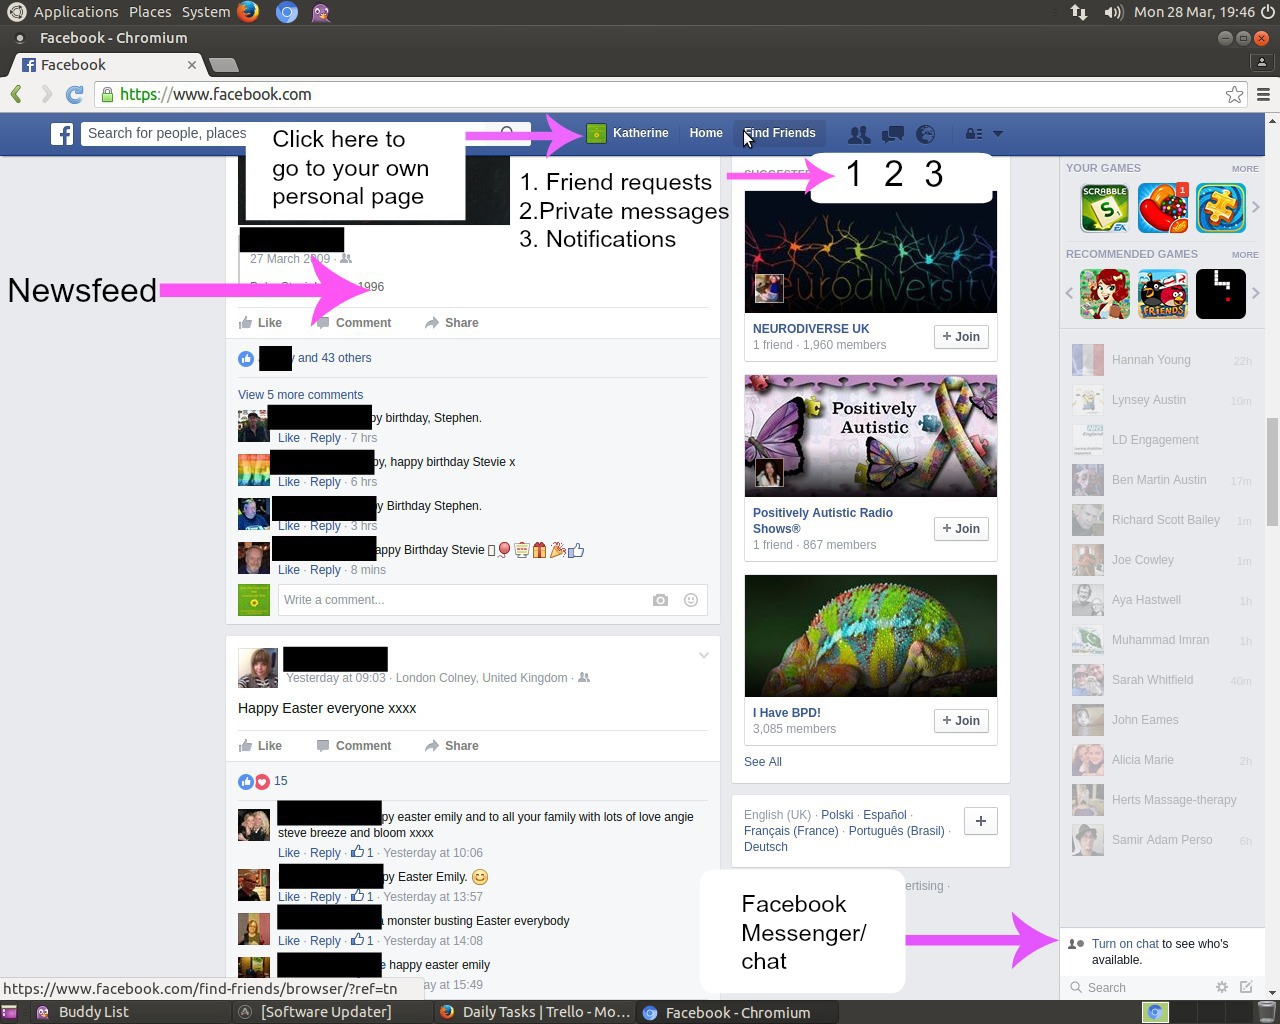Open Places menu
Viewport: 1280px width, 1024px height.
tap(150, 12)
